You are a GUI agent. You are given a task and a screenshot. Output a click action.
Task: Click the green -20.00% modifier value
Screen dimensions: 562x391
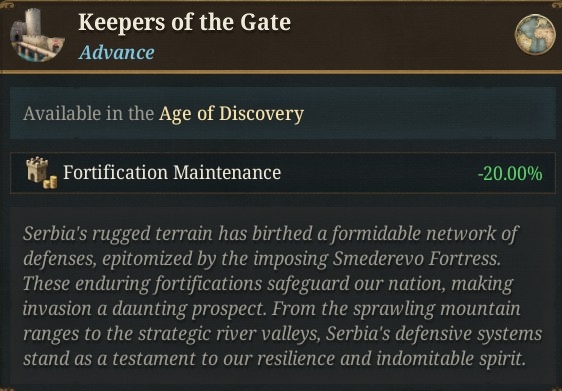[x=510, y=173]
